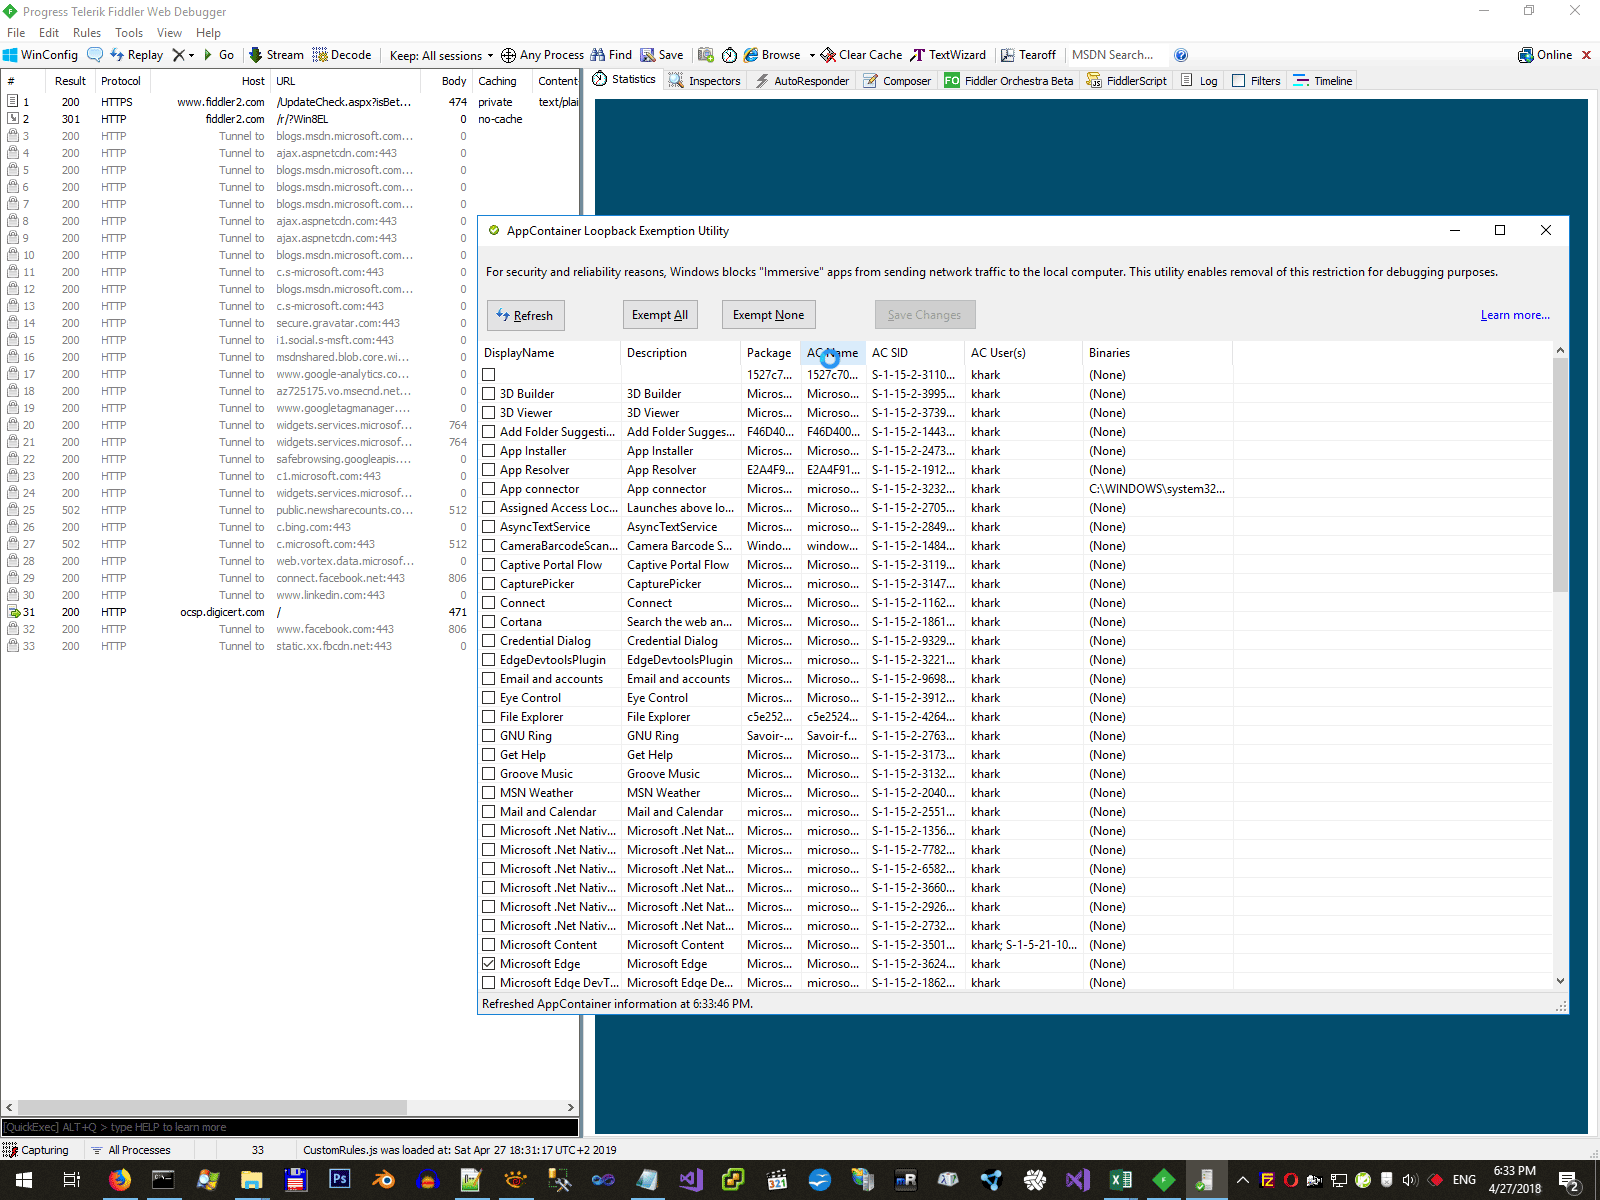Uncheck the Microsoft Edge checkbox
This screenshot has height=1200, width=1600.
(489, 964)
